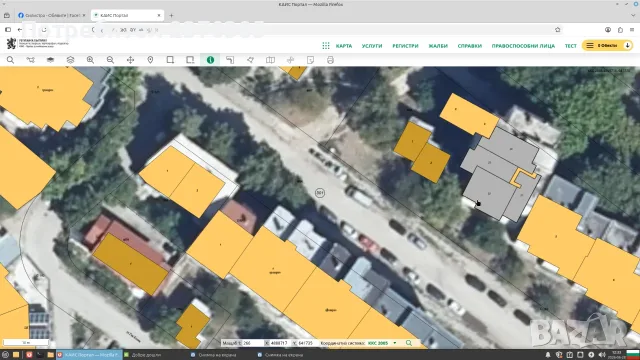640x360 pixels.
Task: Select the rectangle selection tool
Action: coord(170,60)
